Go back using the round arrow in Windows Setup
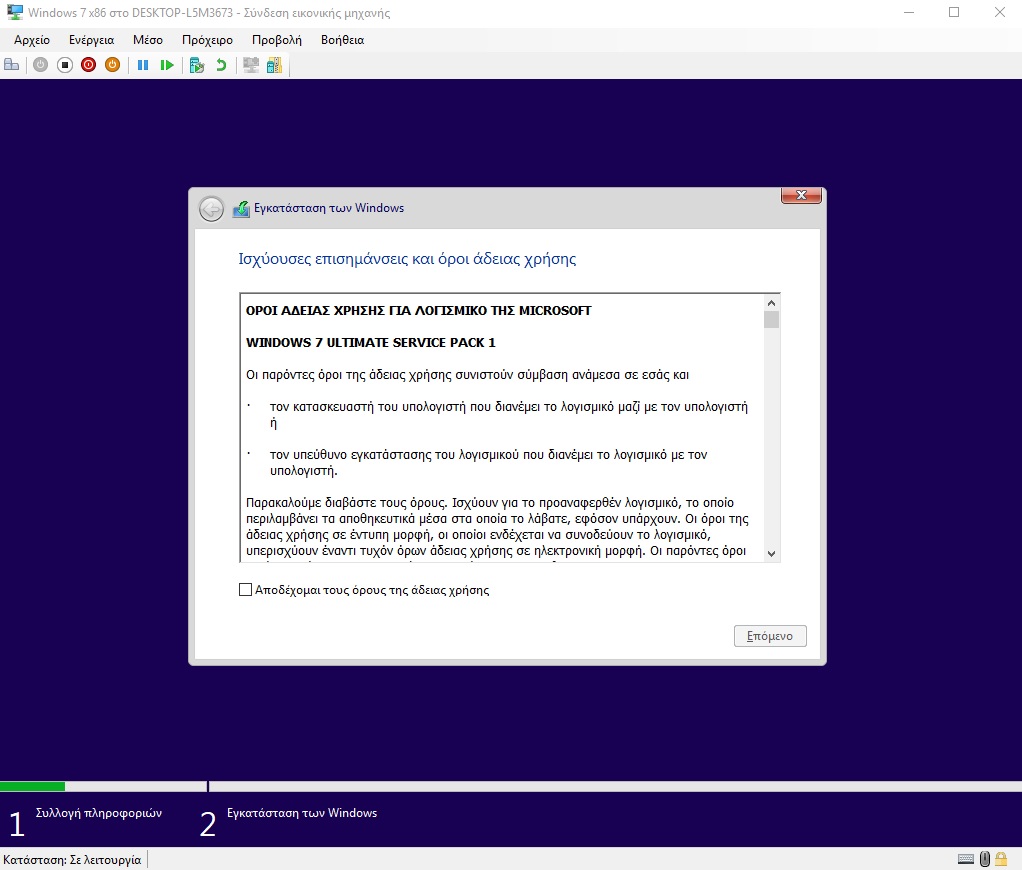The height and width of the screenshot is (870, 1022). pyautogui.click(x=211, y=209)
